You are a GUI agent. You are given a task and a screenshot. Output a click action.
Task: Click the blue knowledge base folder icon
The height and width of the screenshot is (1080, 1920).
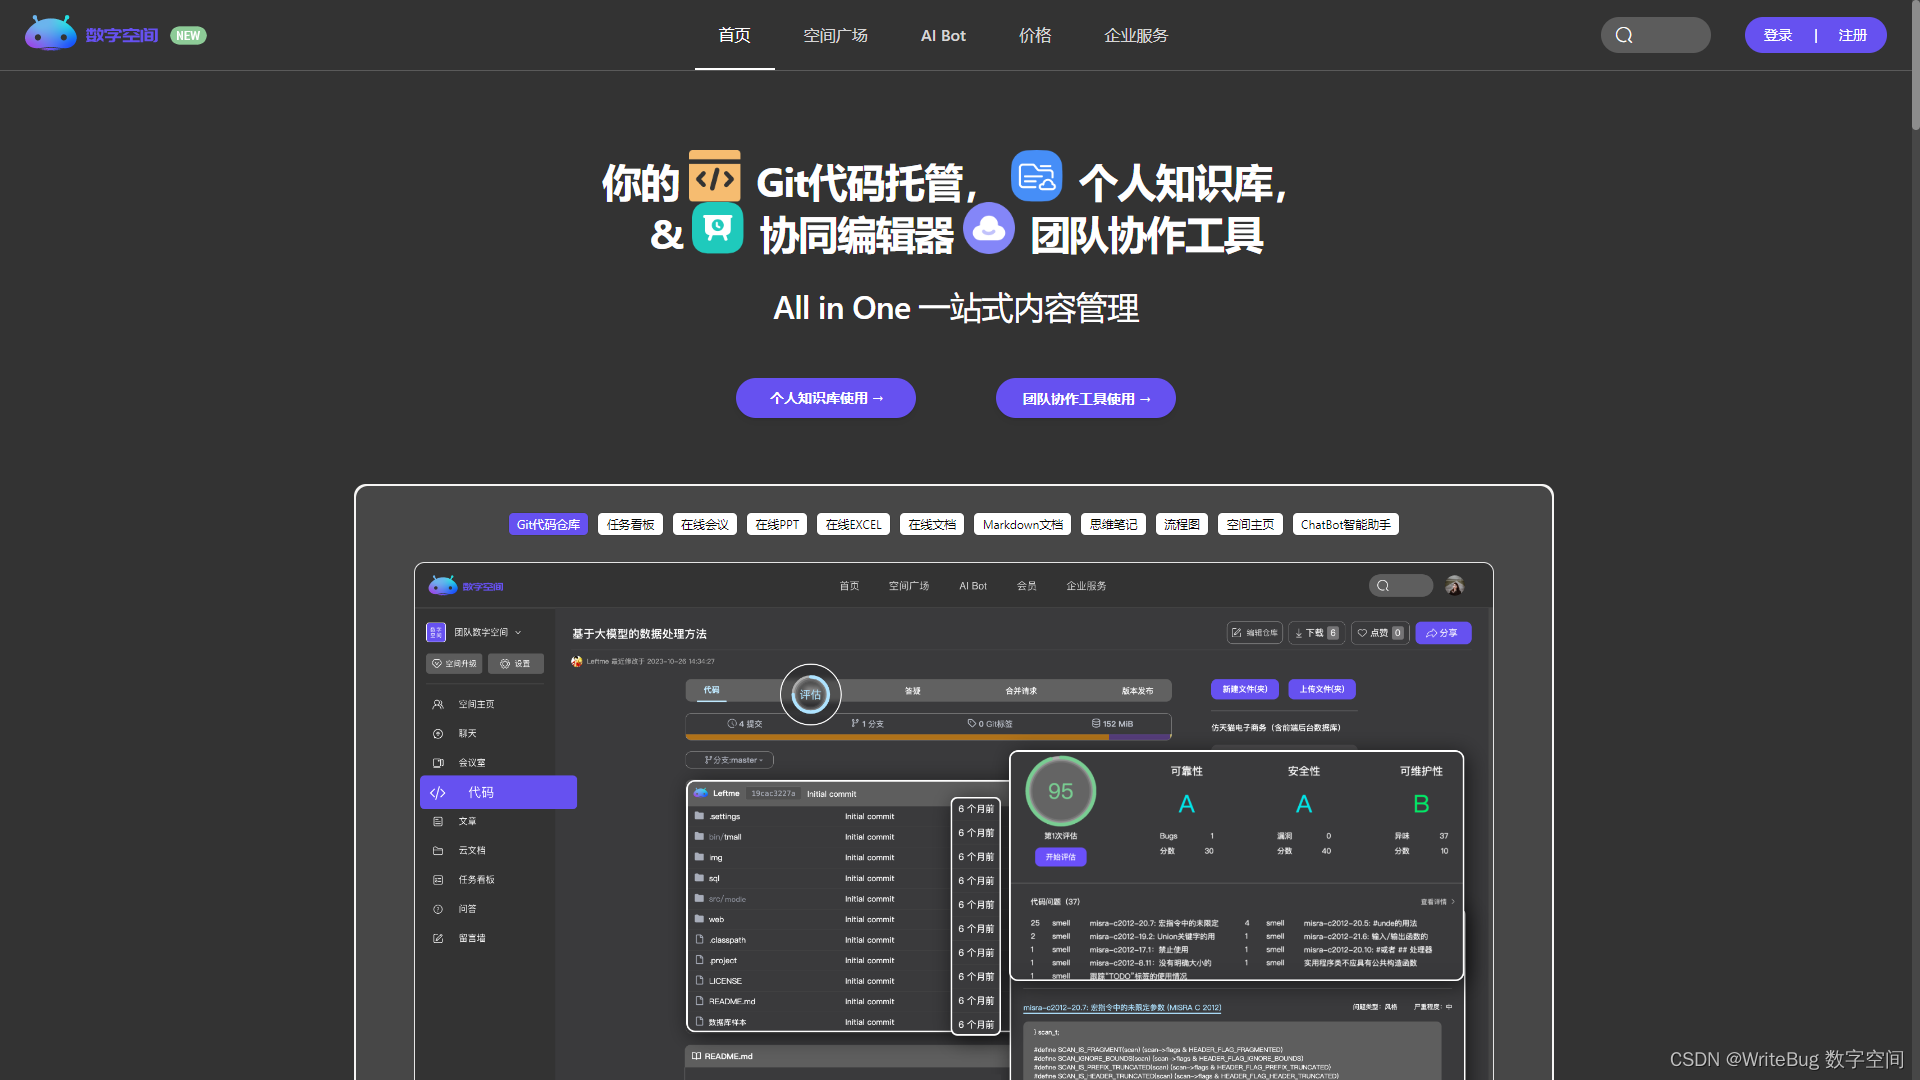(x=1036, y=177)
